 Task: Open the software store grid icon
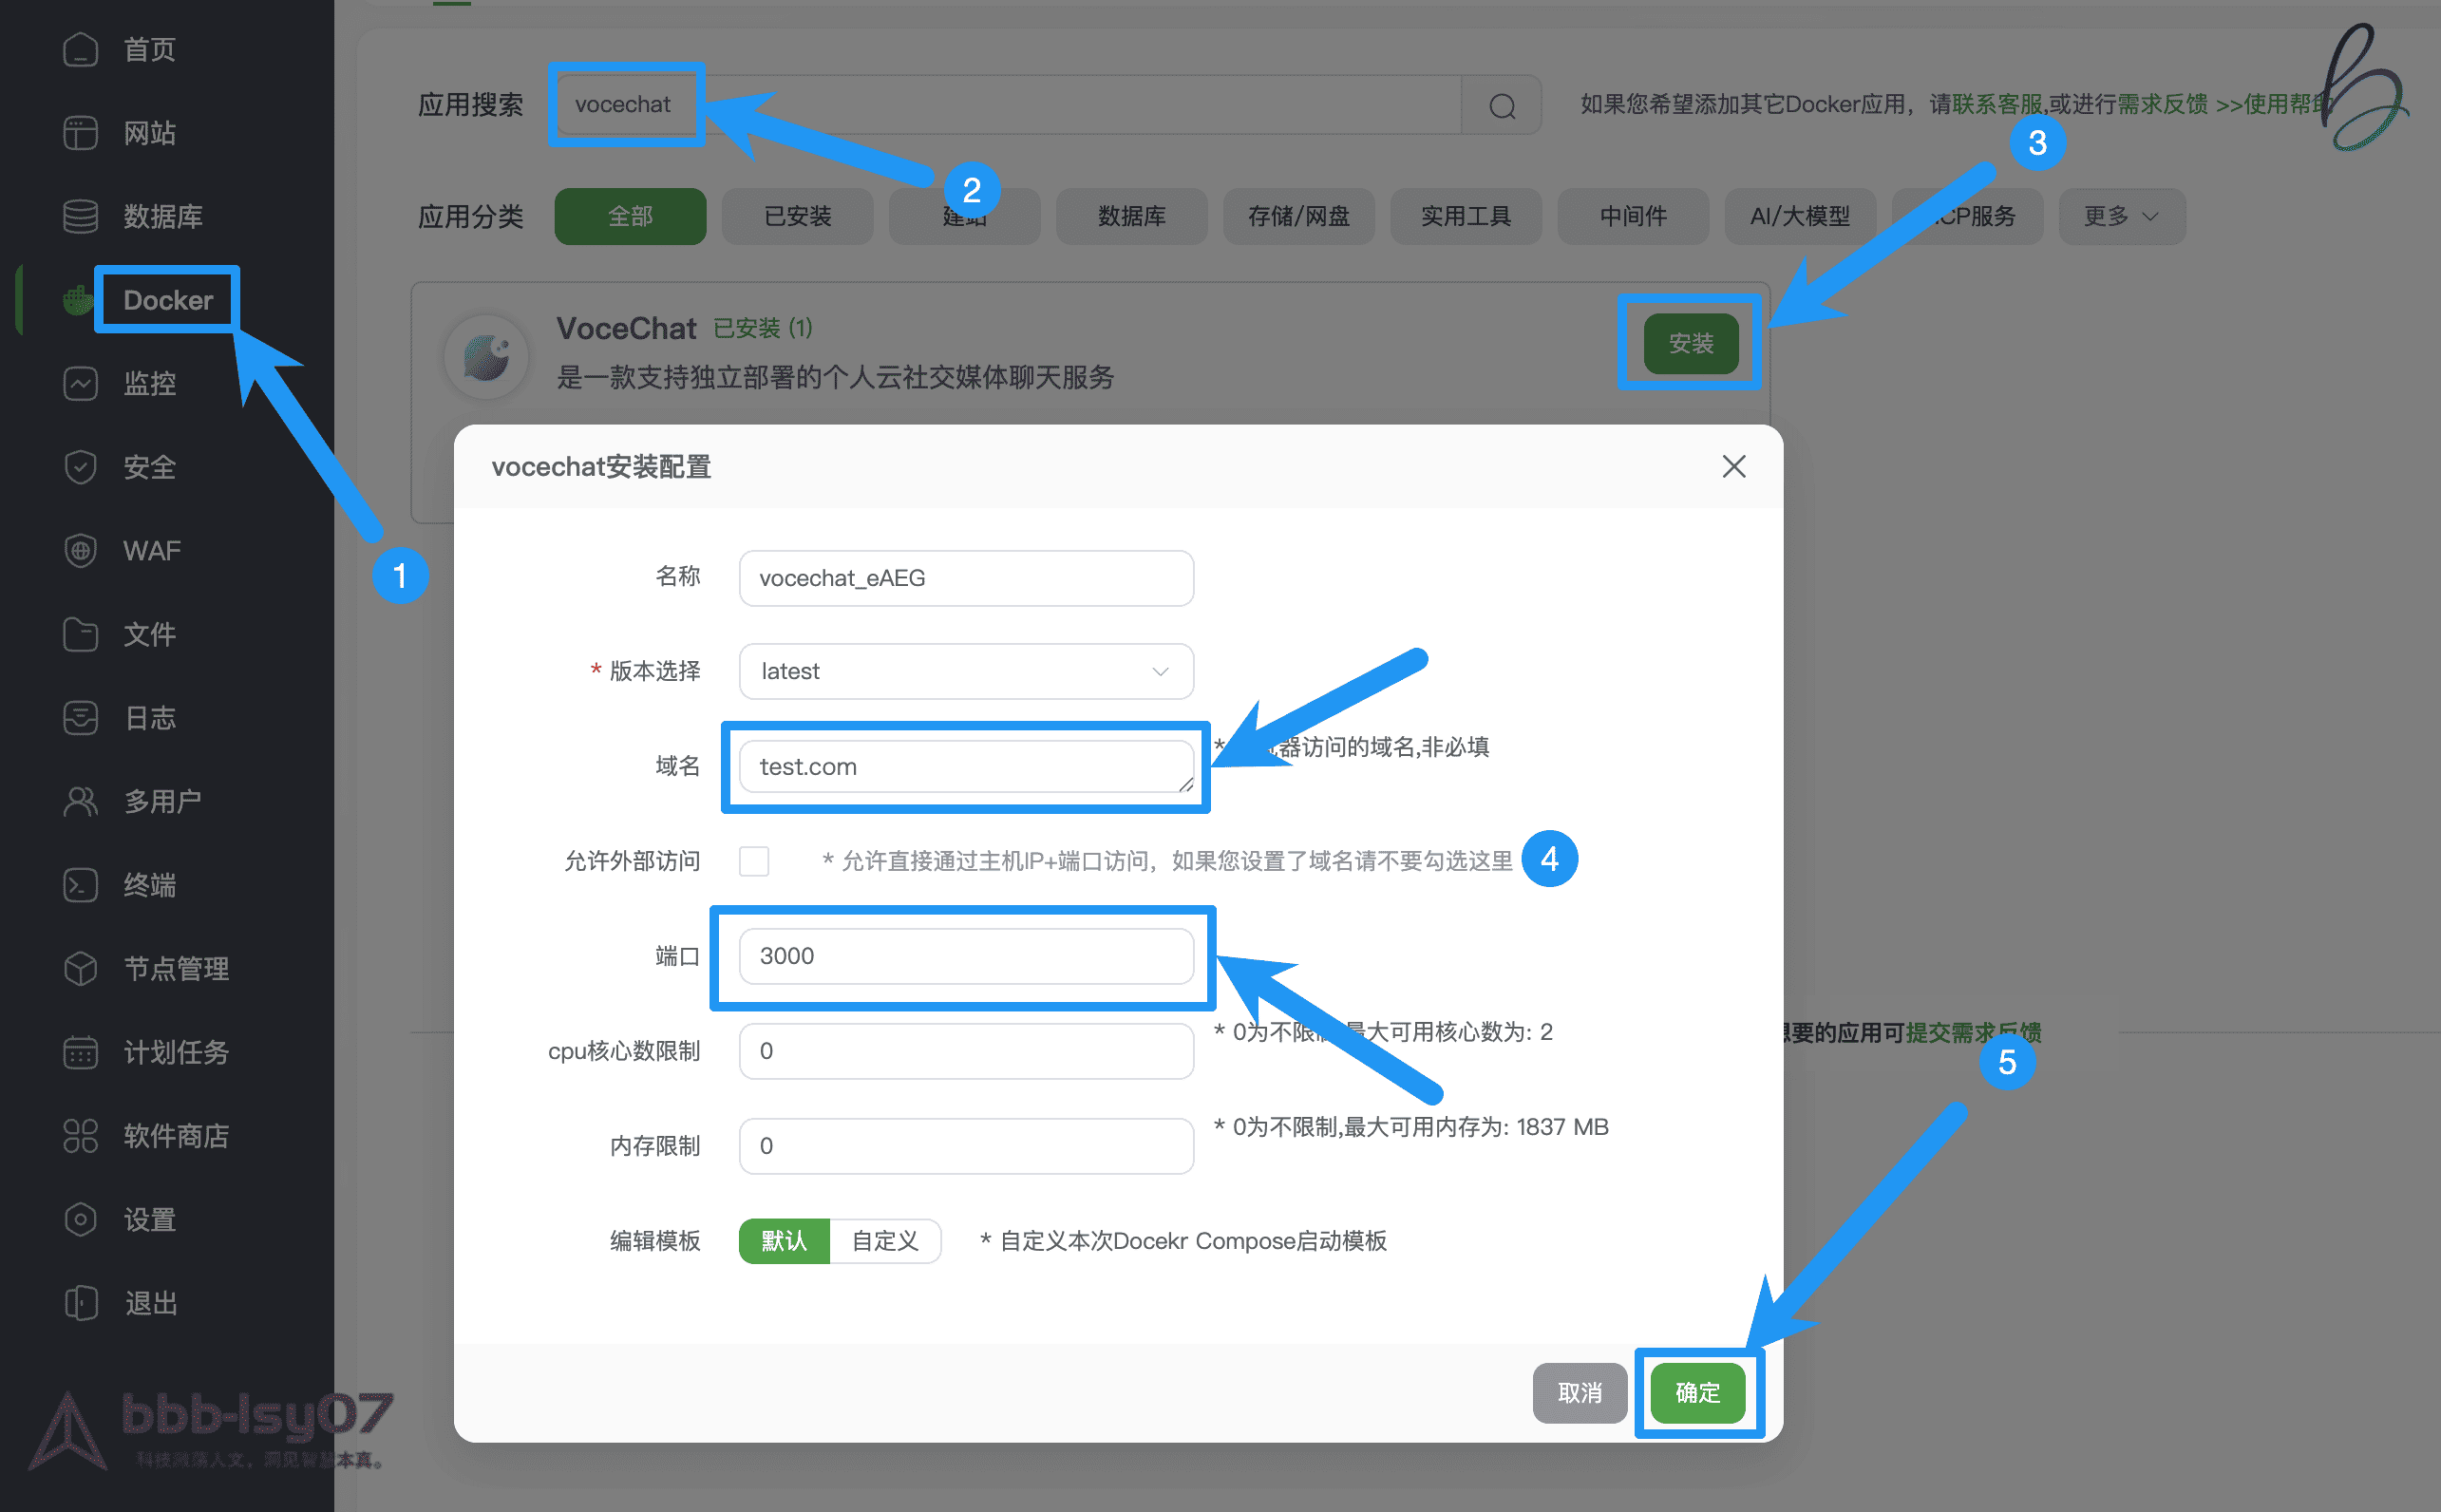[80, 1135]
